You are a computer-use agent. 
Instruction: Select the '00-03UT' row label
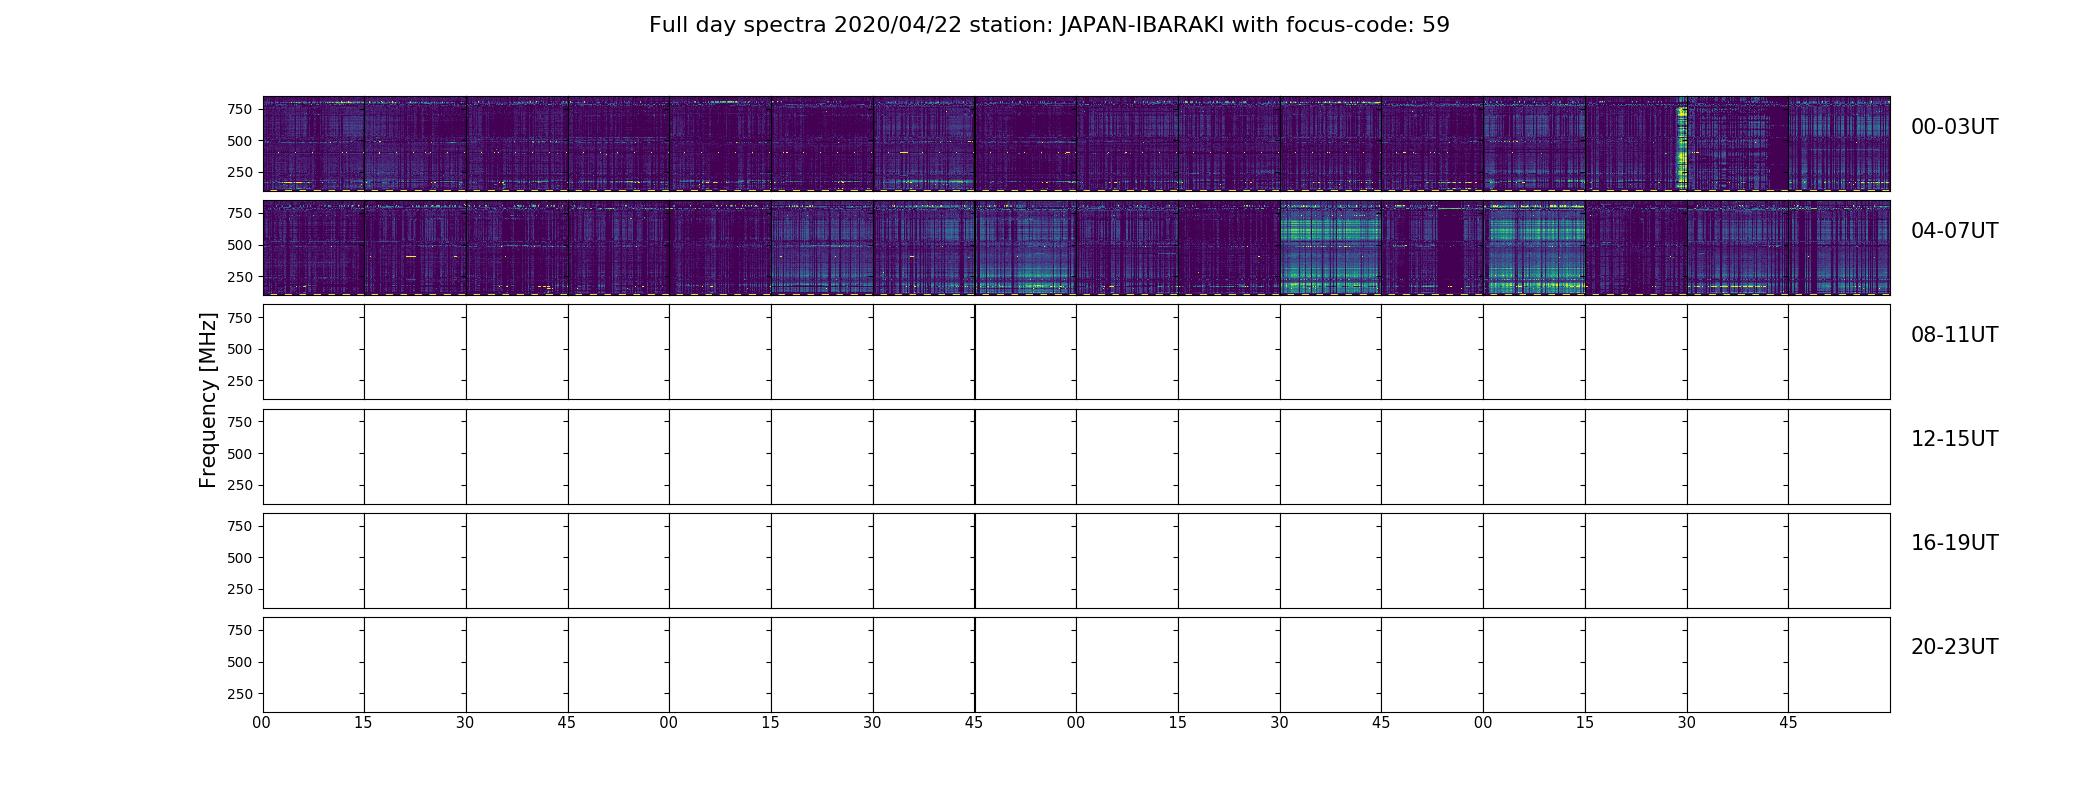click(1954, 127)
